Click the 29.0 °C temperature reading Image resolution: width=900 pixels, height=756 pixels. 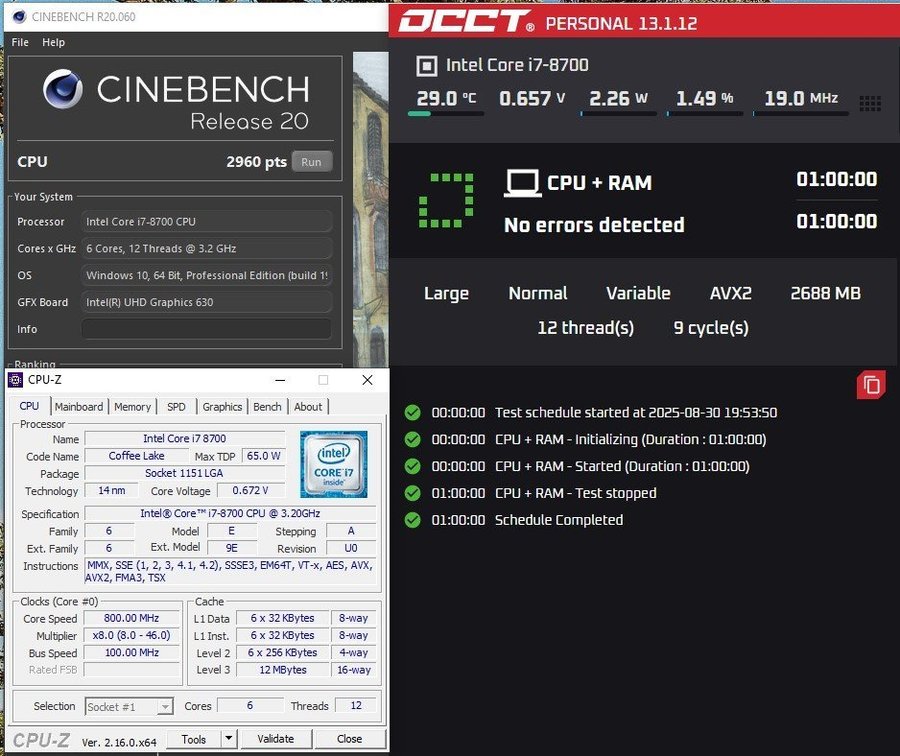pyautogui.click(x=446, y=98)
